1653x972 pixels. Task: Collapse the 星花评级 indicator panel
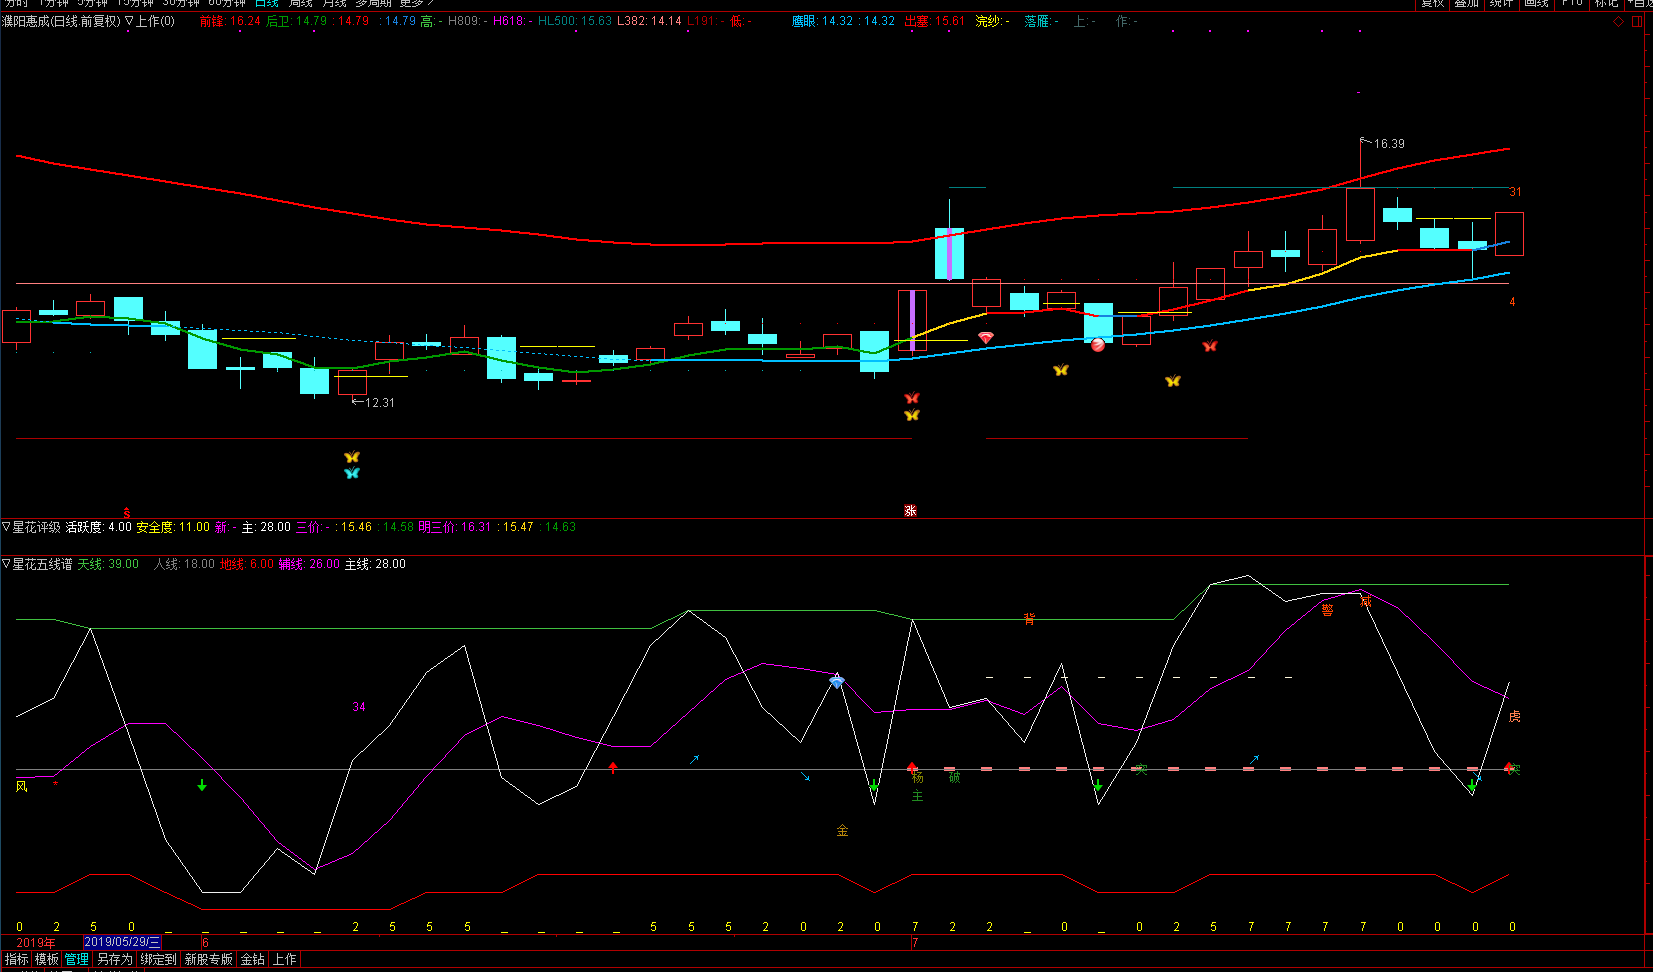[6, 527]
